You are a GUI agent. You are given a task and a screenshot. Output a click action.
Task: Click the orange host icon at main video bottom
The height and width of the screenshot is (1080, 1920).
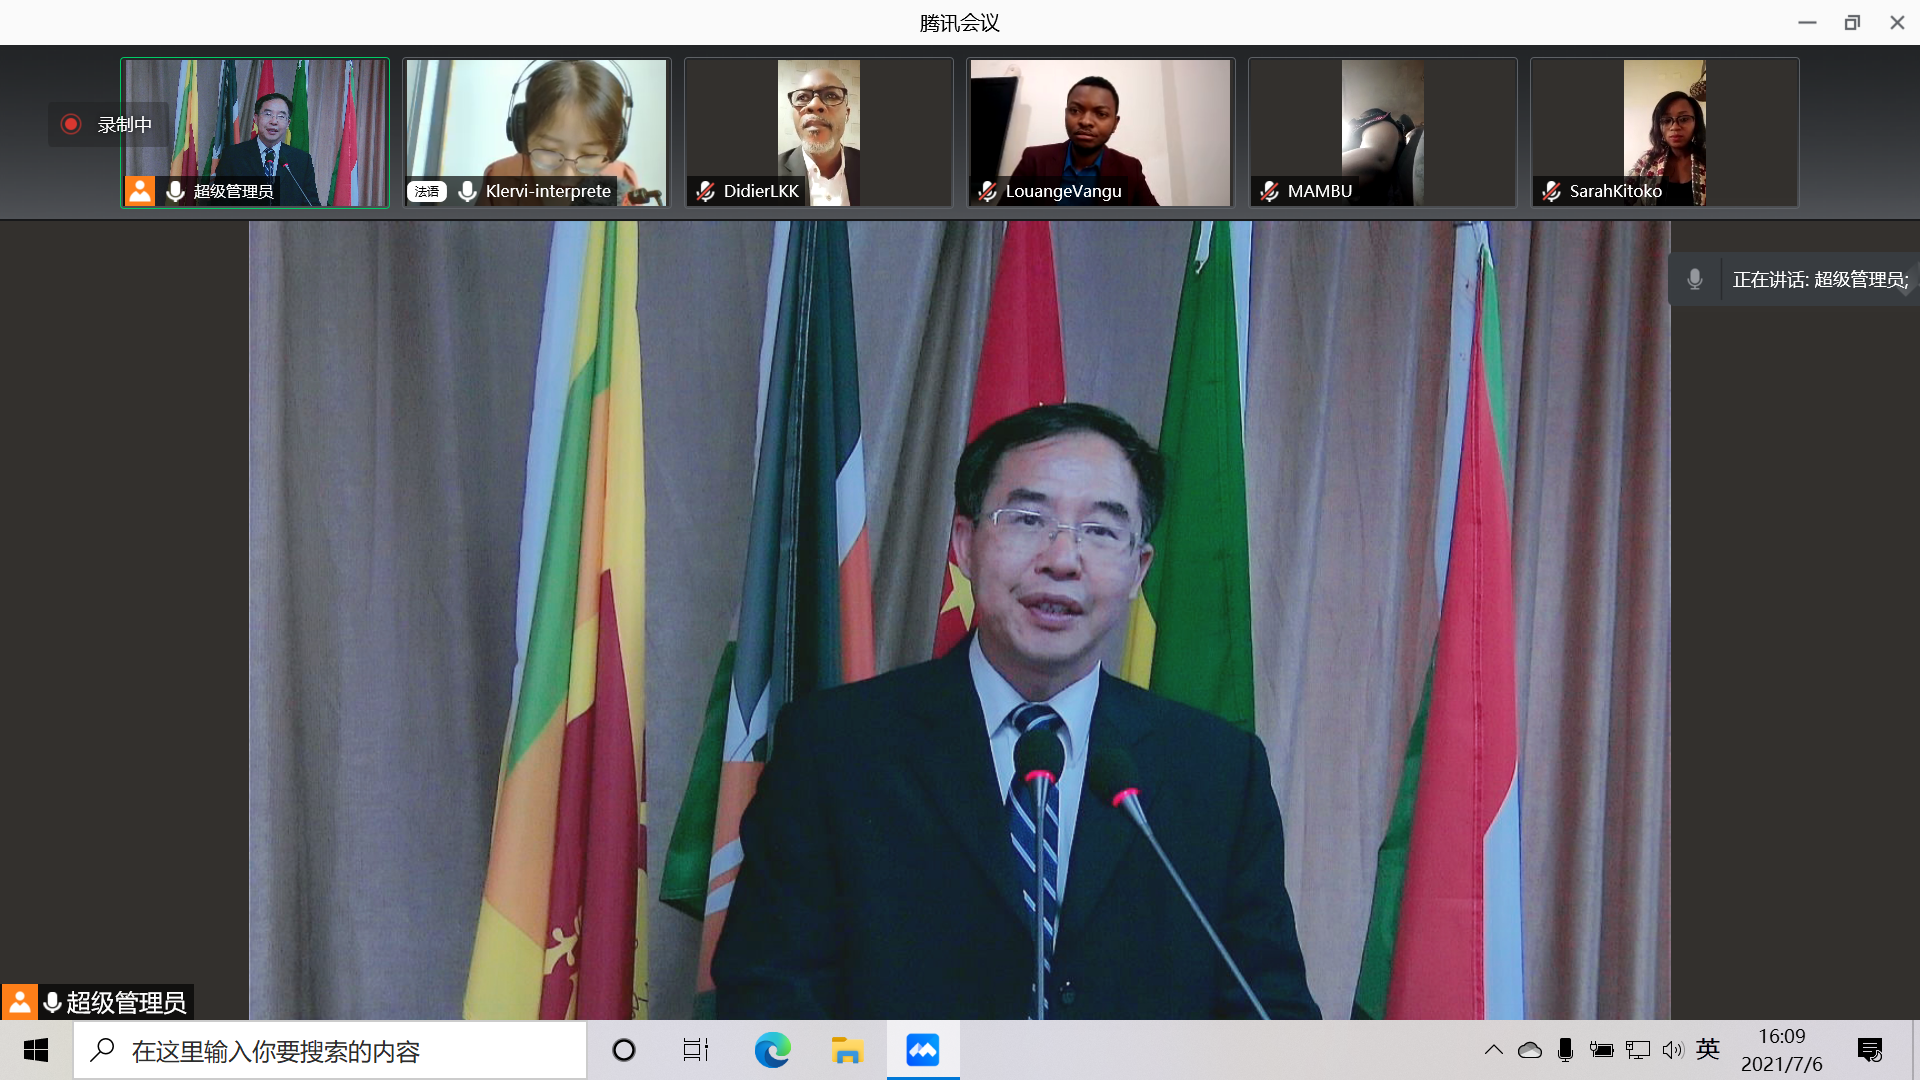coord(19,1002)
